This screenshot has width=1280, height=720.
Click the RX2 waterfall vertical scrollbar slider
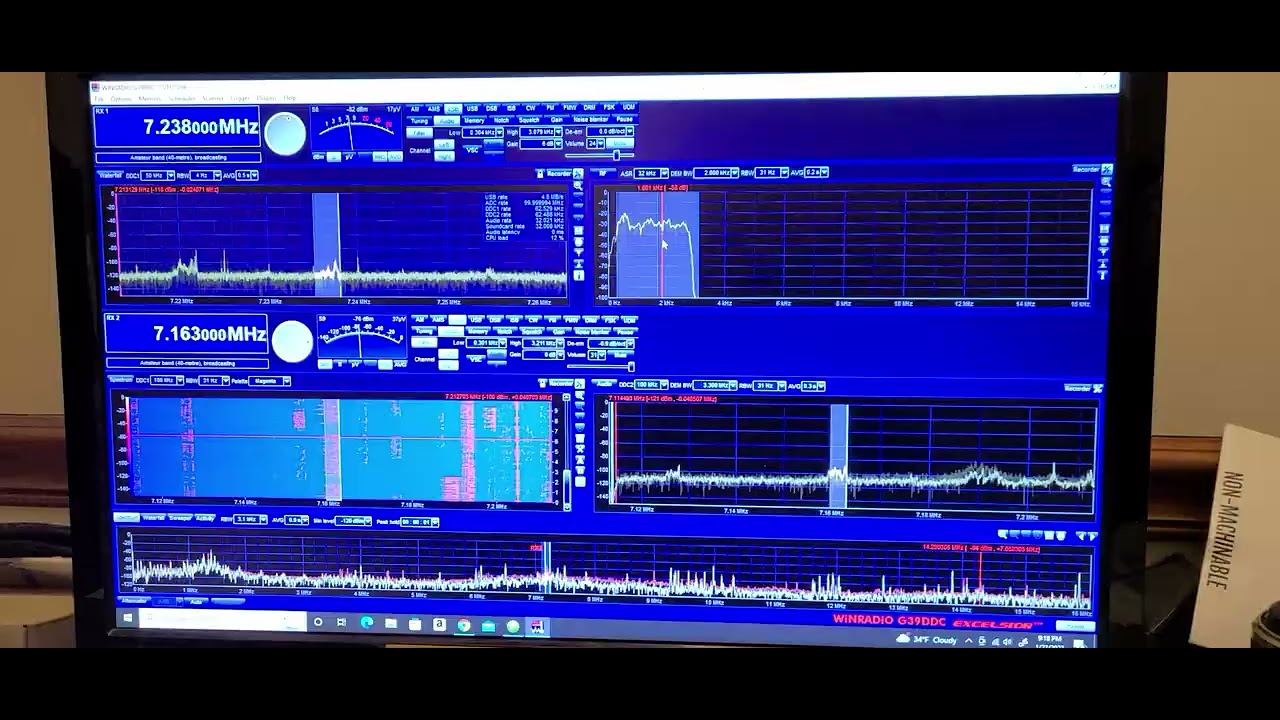click(x=567, y=486)
